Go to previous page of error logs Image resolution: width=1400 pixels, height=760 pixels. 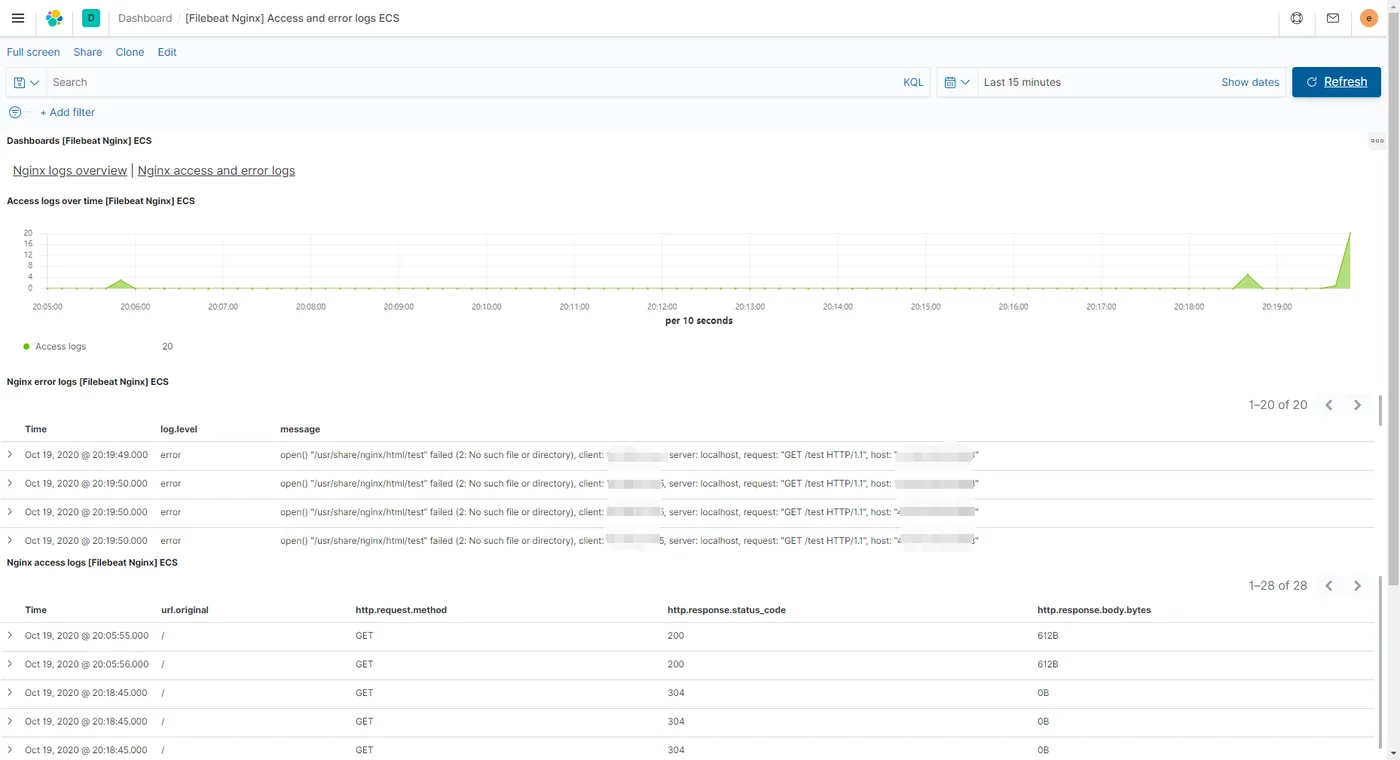[1329, 405]
